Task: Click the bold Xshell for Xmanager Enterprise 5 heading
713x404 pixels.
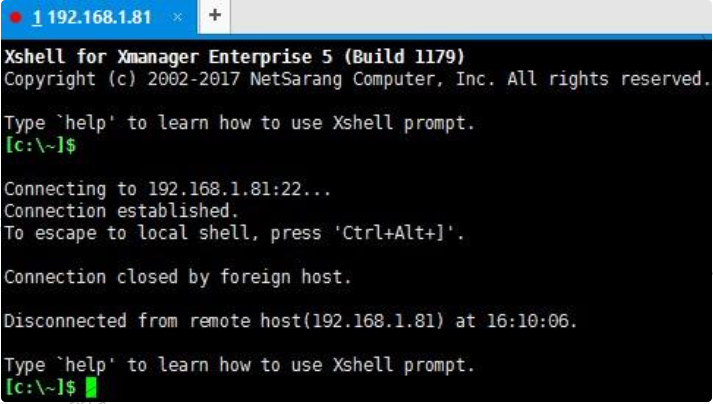Action: [235, 57]
